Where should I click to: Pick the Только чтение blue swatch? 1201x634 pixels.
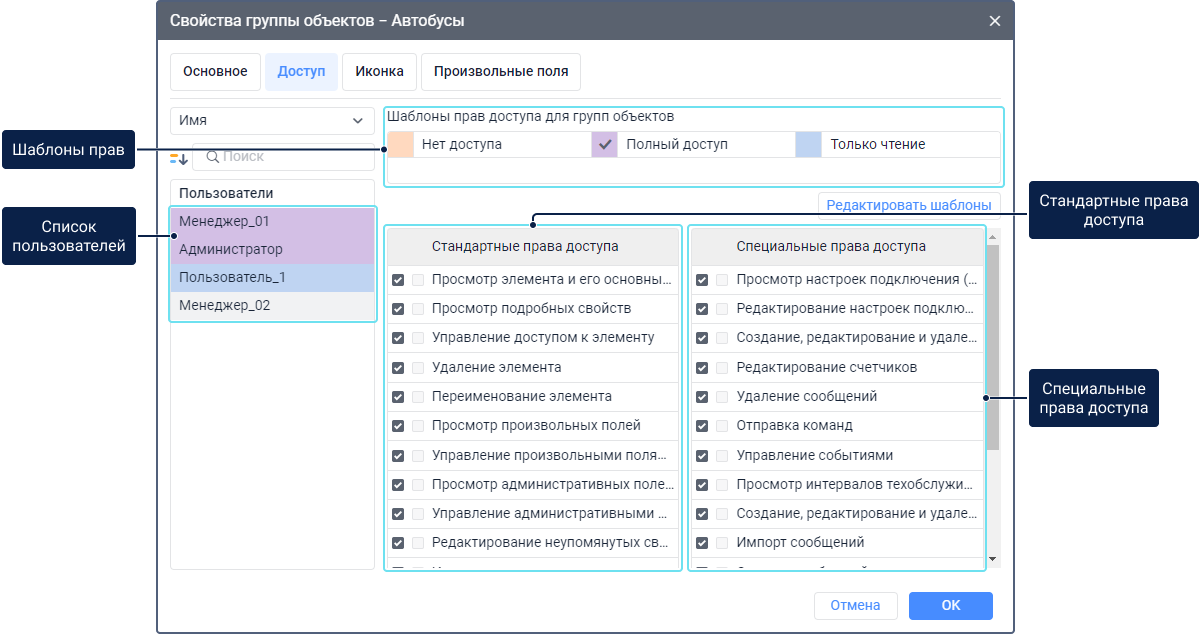pos(808,145)
